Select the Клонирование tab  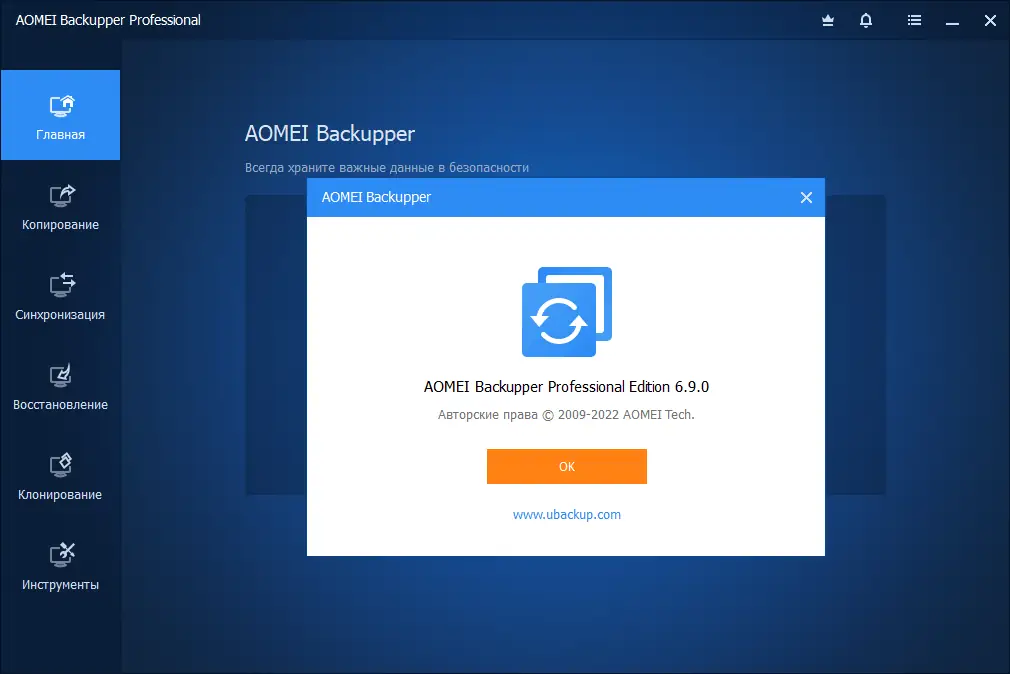60,476
